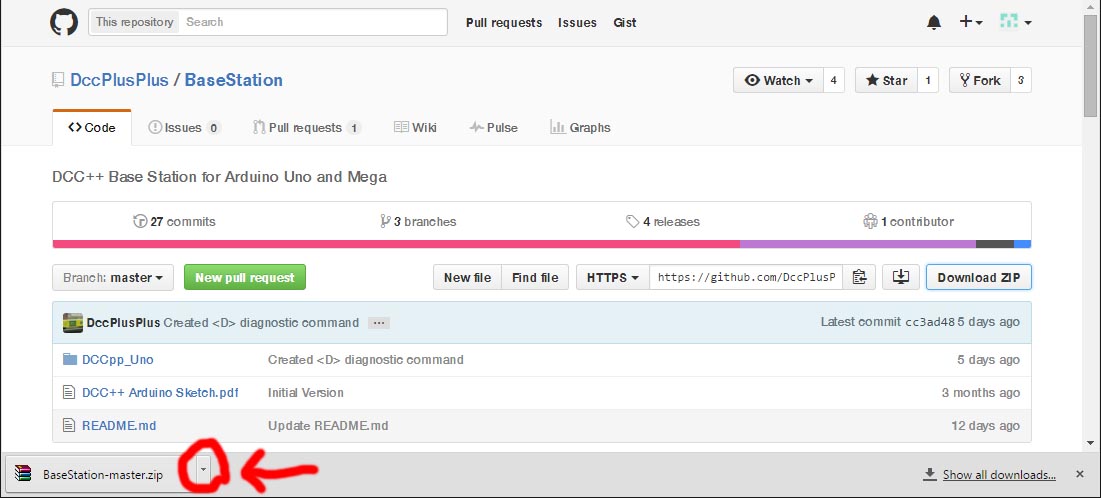Switch to the Code tab

(92, 128)
